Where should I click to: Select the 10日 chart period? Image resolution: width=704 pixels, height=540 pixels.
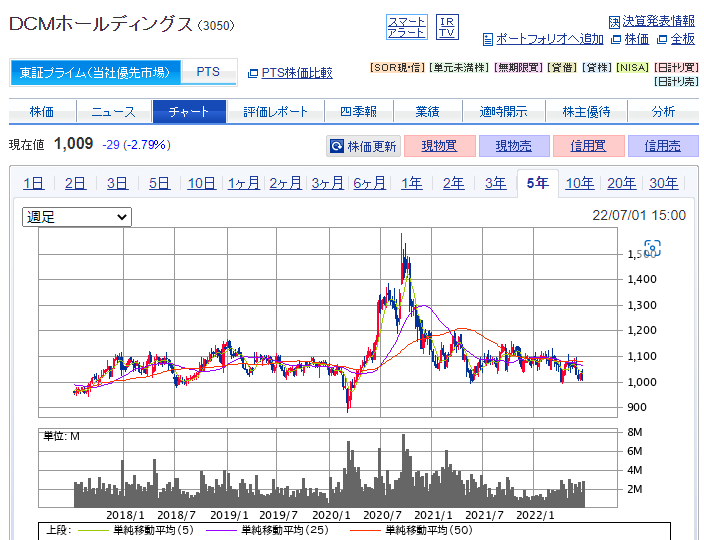tap(202, 183)
